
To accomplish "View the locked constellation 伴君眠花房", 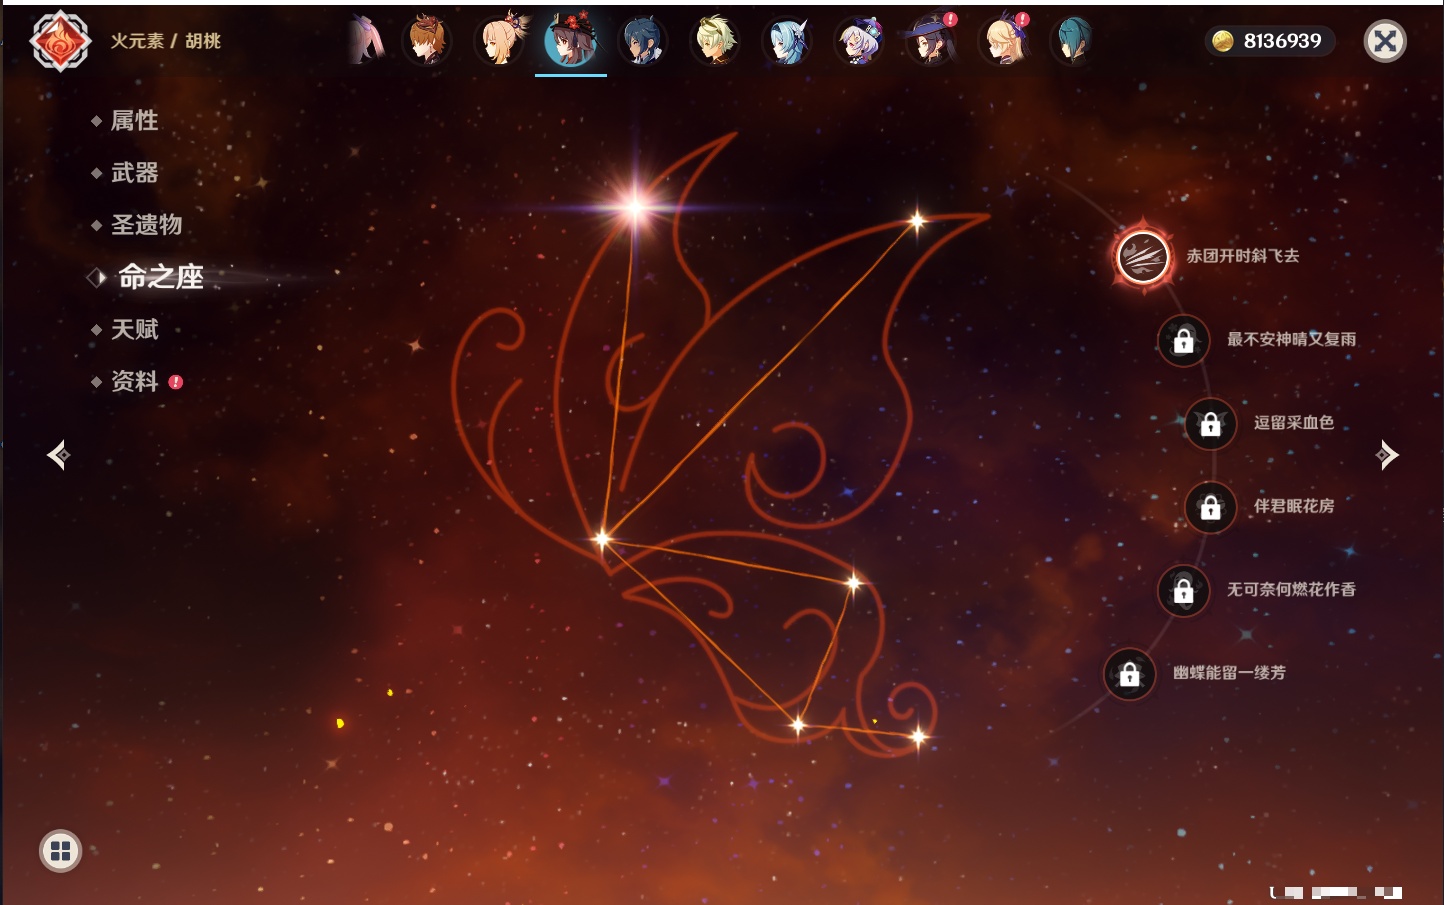I will (x=1210, y=507).
